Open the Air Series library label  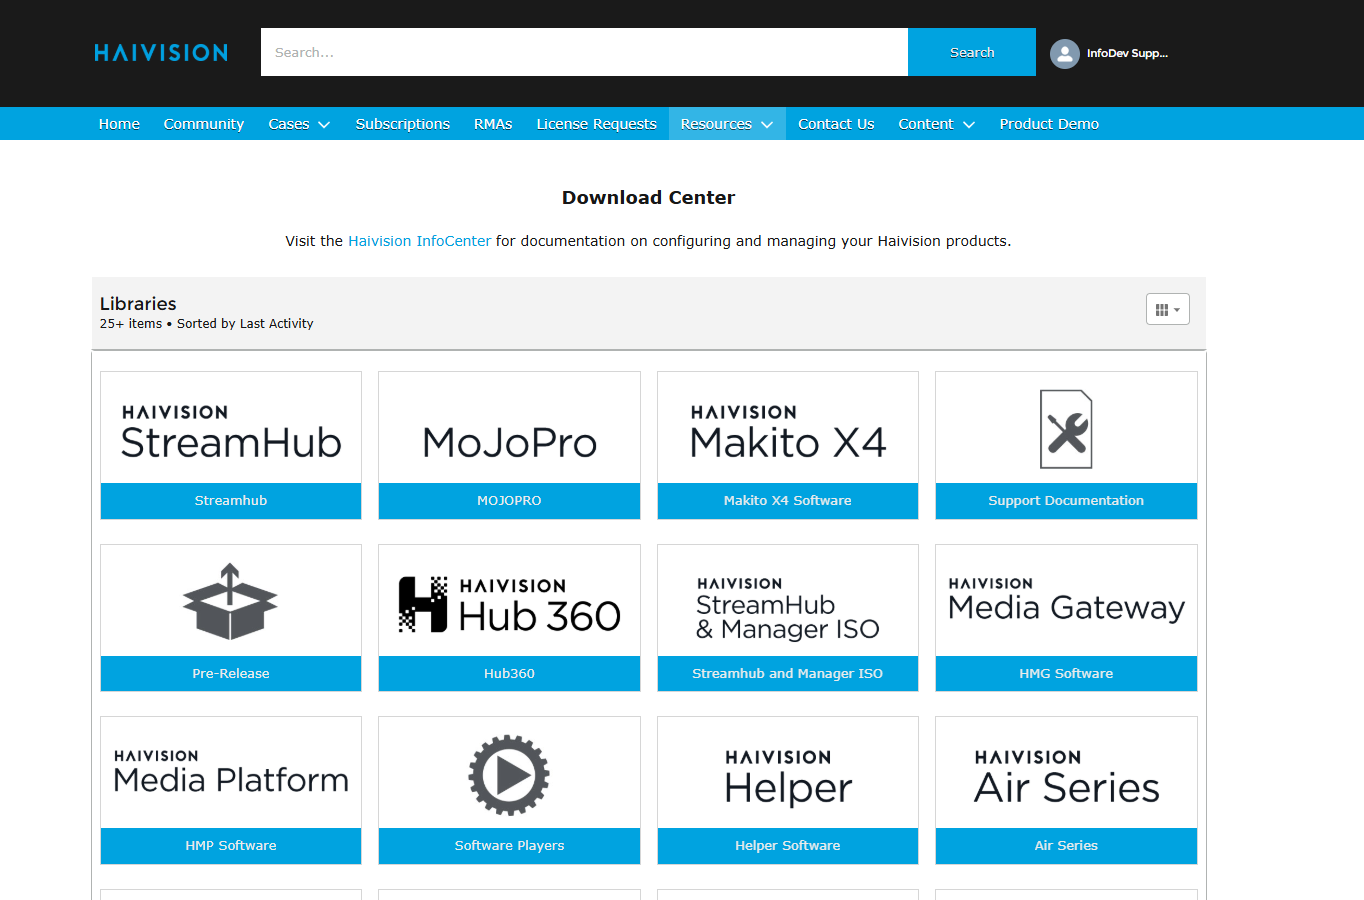coord(1066,846)
